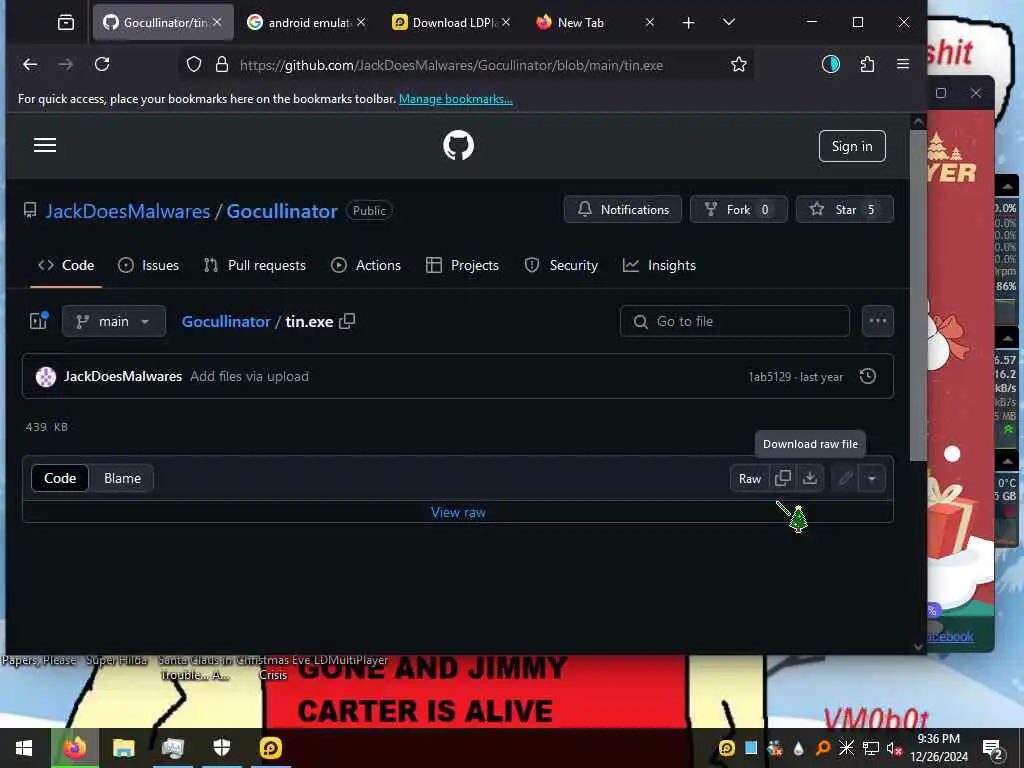
Task: Open main branch dropdown
Action: [114, 321]
